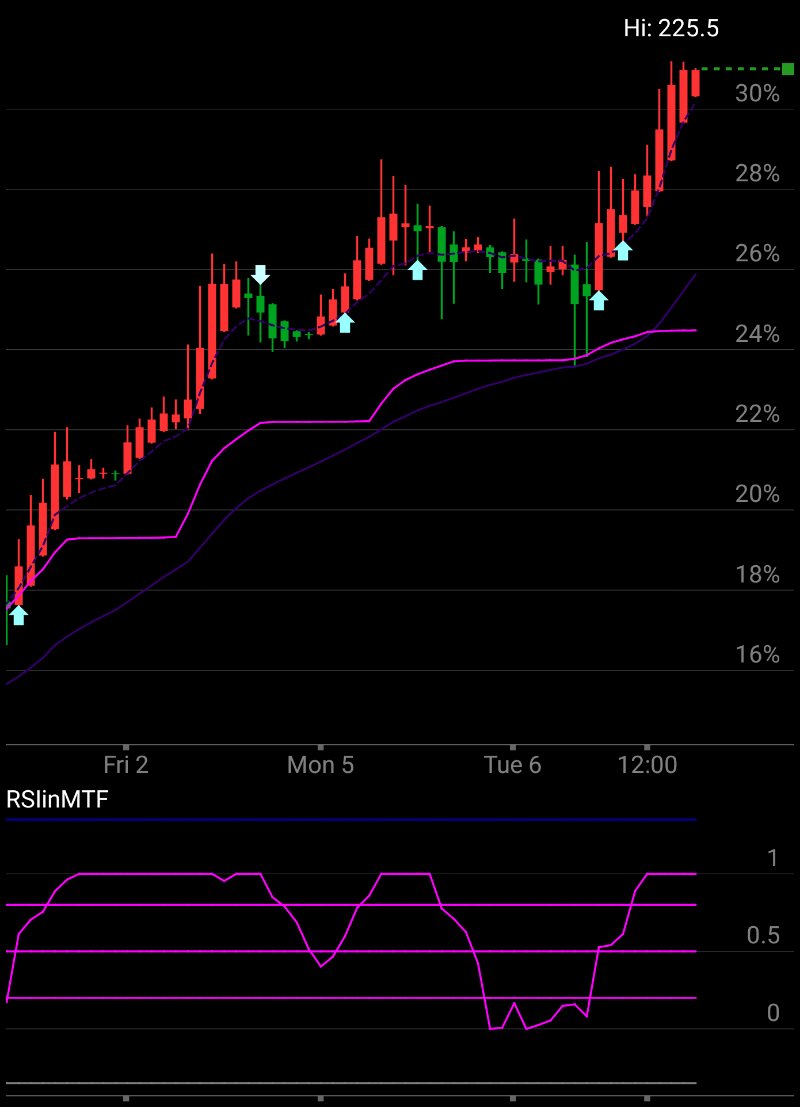Click the 20% price axis label
800x1107 pixels.
[x=757, y=494]
